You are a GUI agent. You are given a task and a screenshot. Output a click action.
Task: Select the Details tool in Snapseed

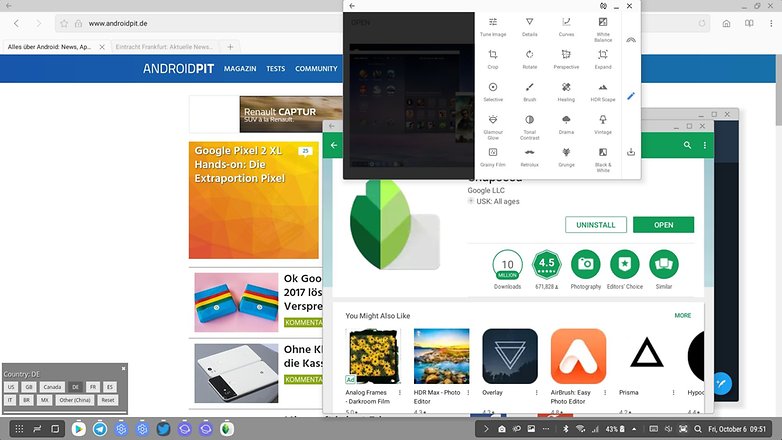tap(530, 27)
